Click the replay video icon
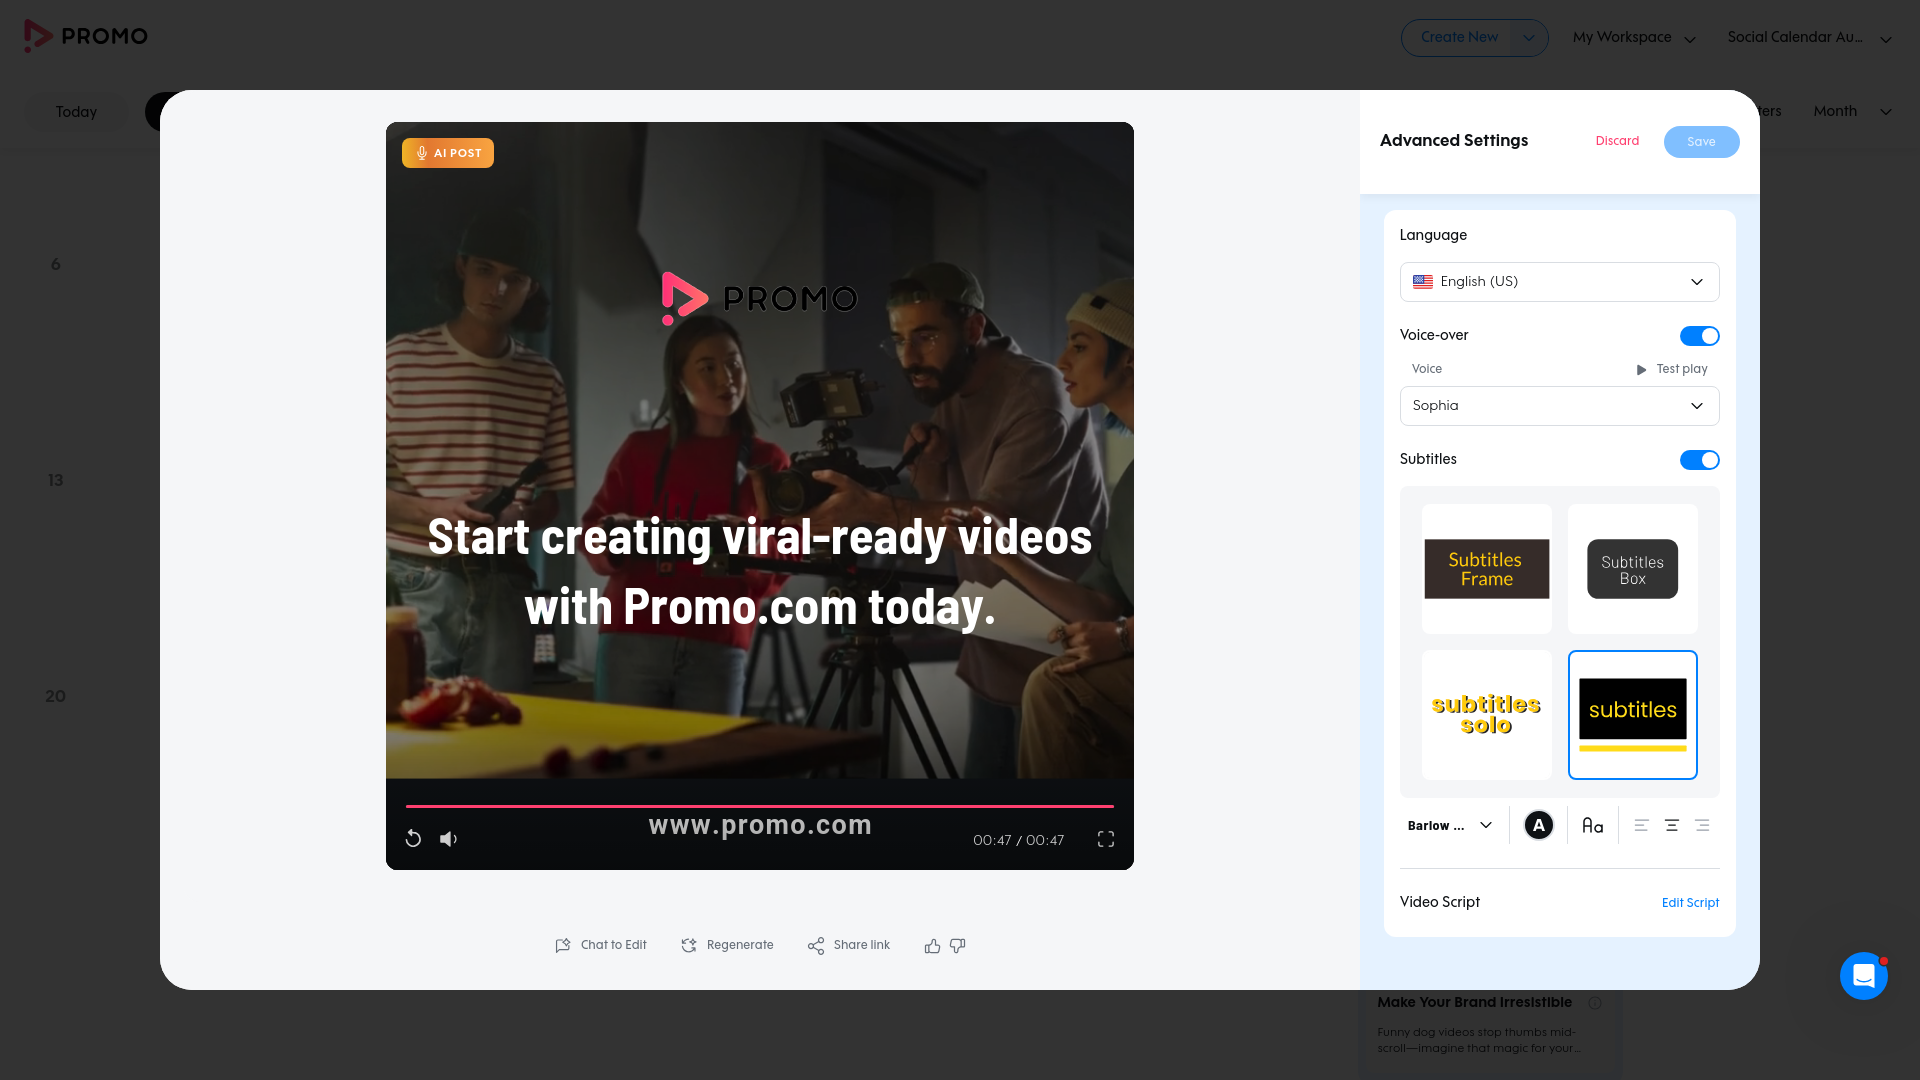 pyautogui.click(x=413, y=839)
